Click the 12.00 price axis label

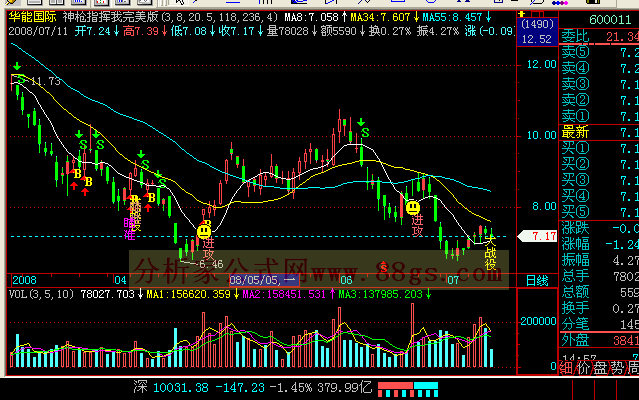coord(541,64)
